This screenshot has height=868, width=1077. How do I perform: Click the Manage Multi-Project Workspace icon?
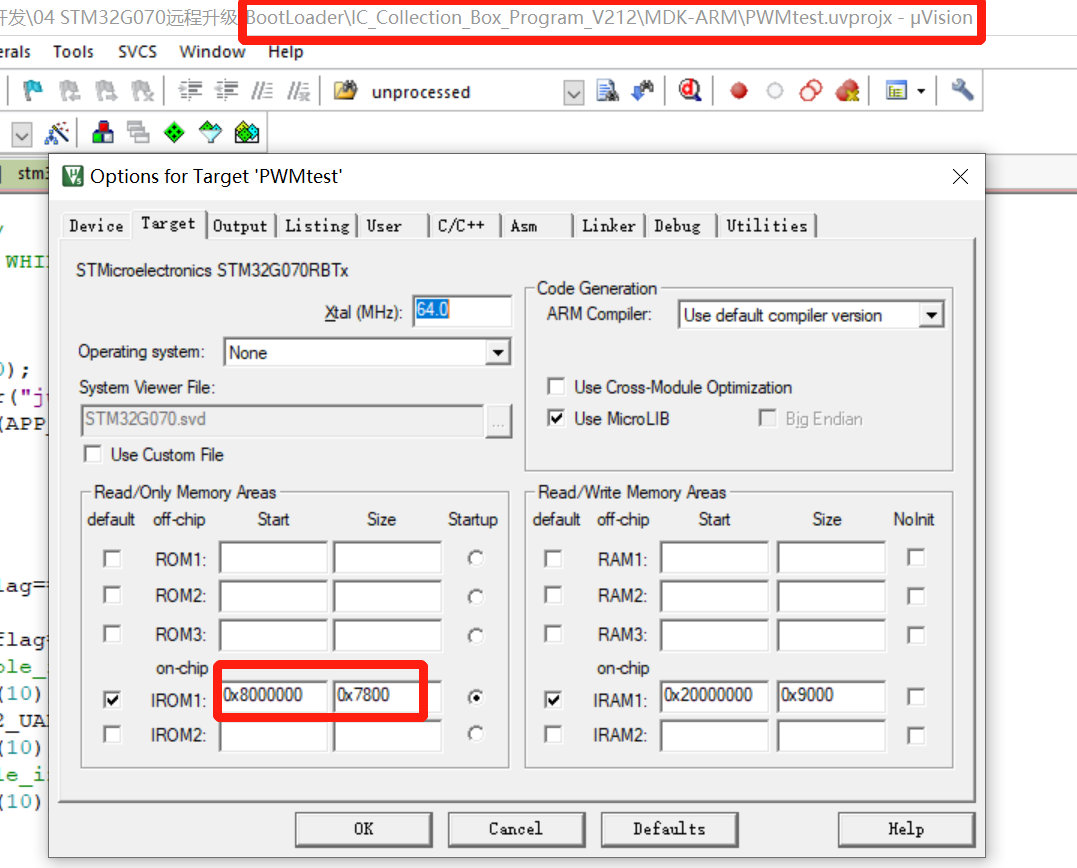pos(138,132)
